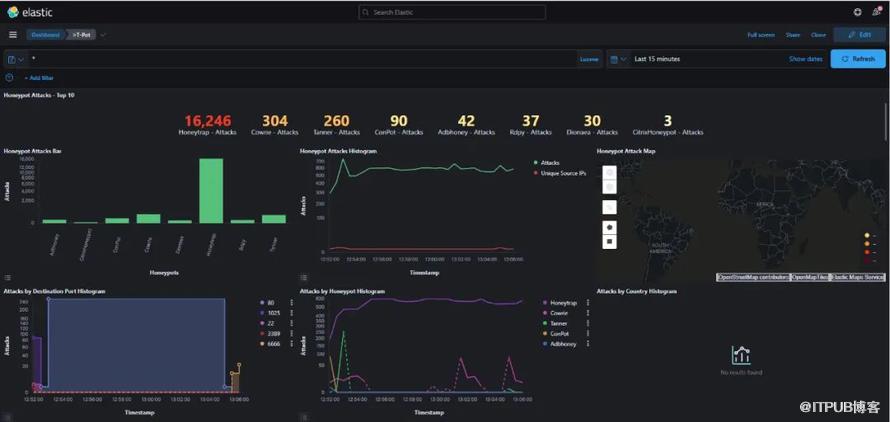The image size is (890, 422).
Task: Toggle legend for Honeypot Attacks Bar chart
Action: tap(8, 277)
